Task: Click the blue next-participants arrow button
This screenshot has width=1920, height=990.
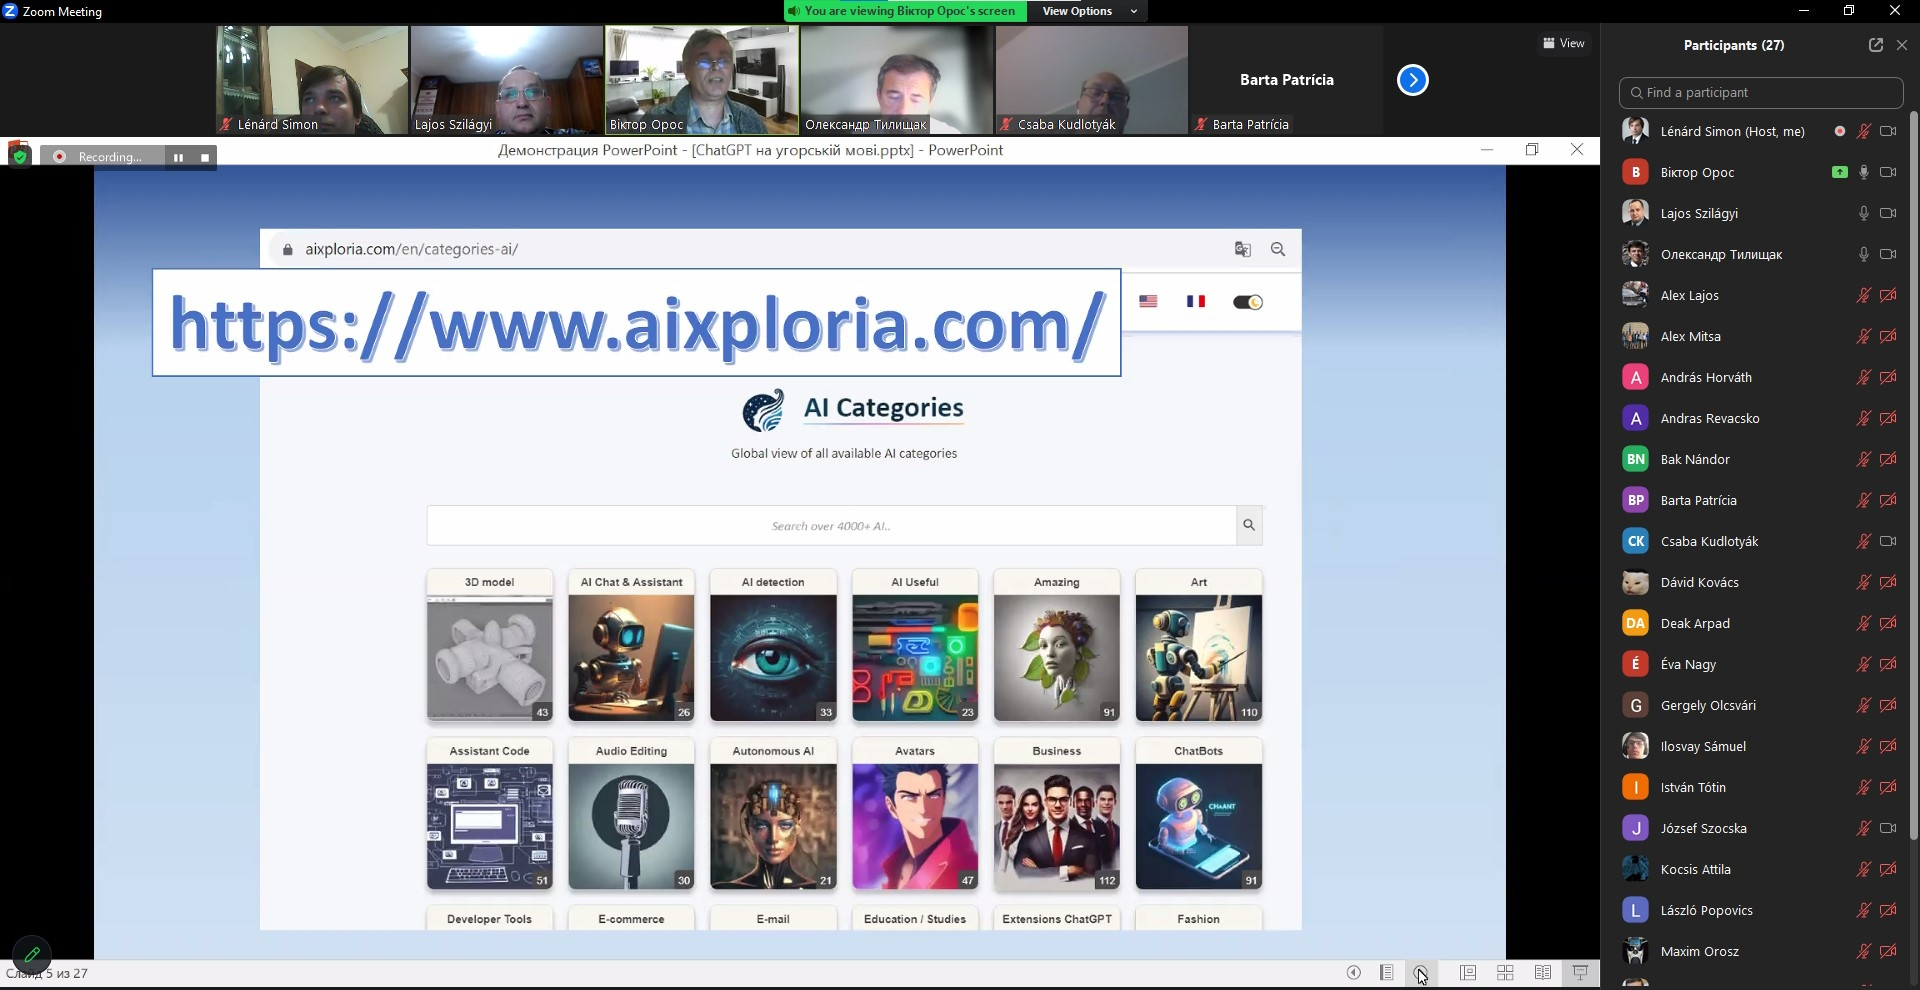Action: [1412, 80]
